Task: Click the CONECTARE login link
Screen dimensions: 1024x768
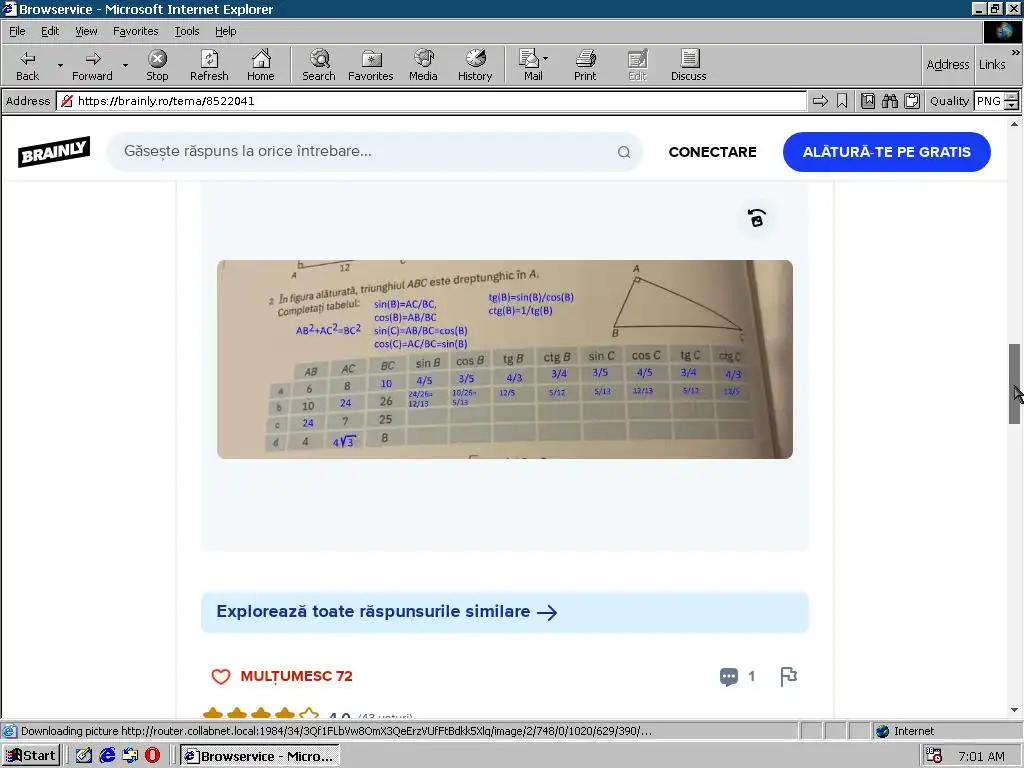Action: (x=712, y=152)
